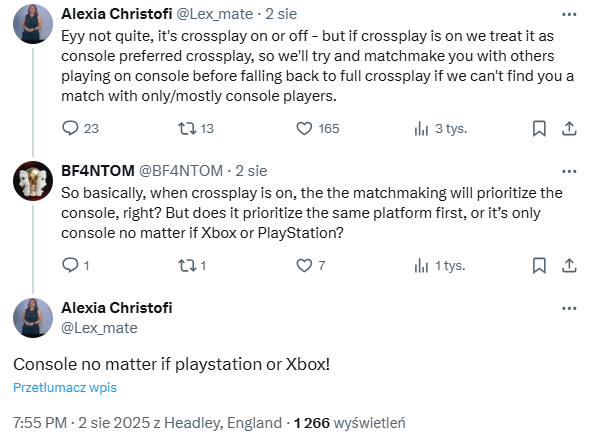The width and height of the screenshot is (589, 444).
Task: Open BF4NTOM's profile avatar
Action: point(33,181)
